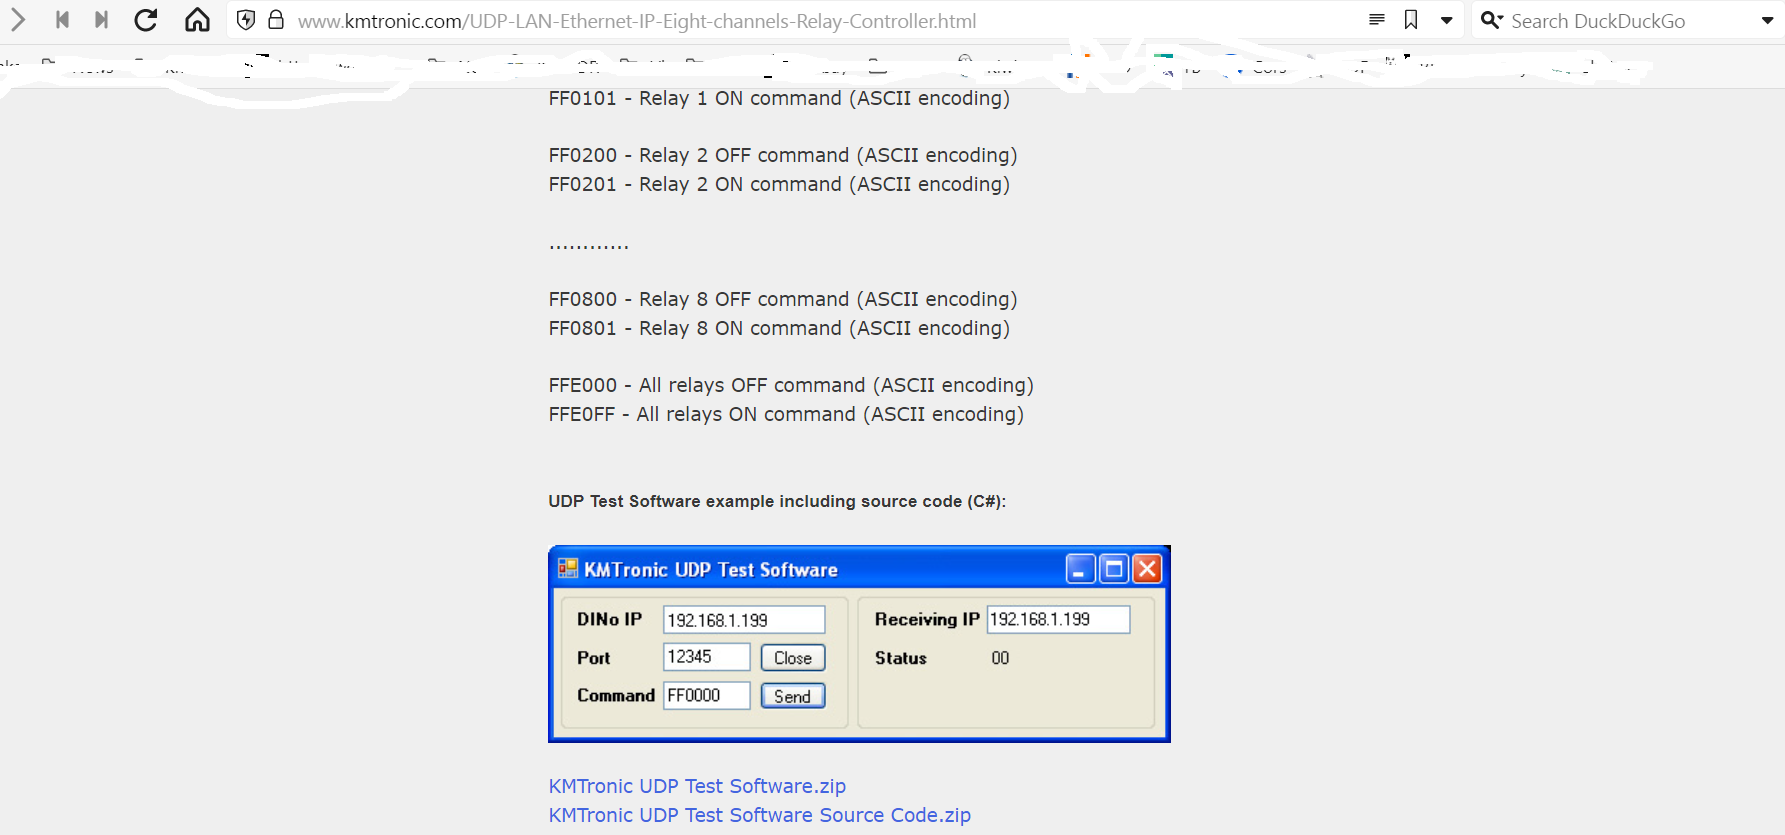Toggle reader view icon
The height and width of the screenshot is (835, 1785).
coord(1377,20)
